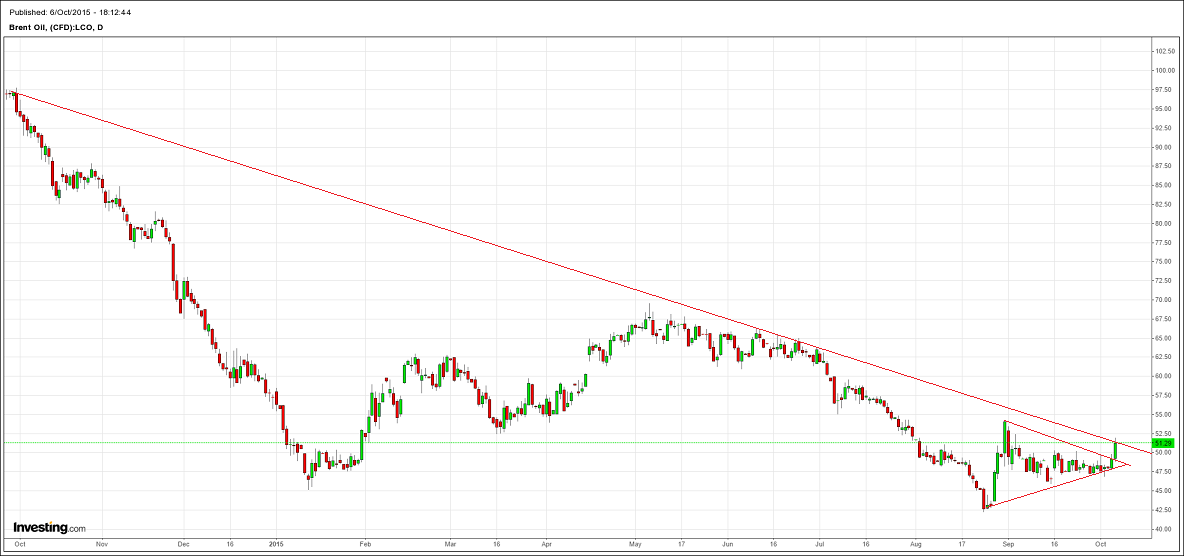Click the Brent Oil (CFD):LCO chart title
The height and width of the screenshot is (556, 1184).
(55, 27)
